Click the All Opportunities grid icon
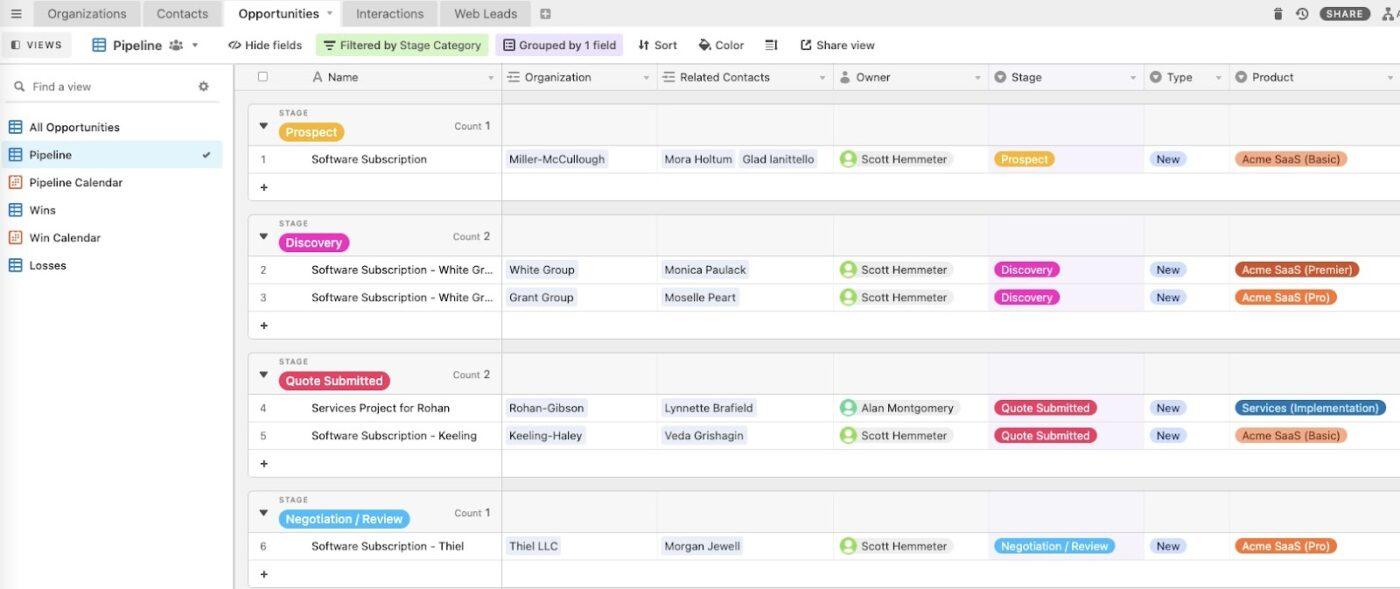The height and width of the screenshot is (589, 1400). (x=15, y=127)
